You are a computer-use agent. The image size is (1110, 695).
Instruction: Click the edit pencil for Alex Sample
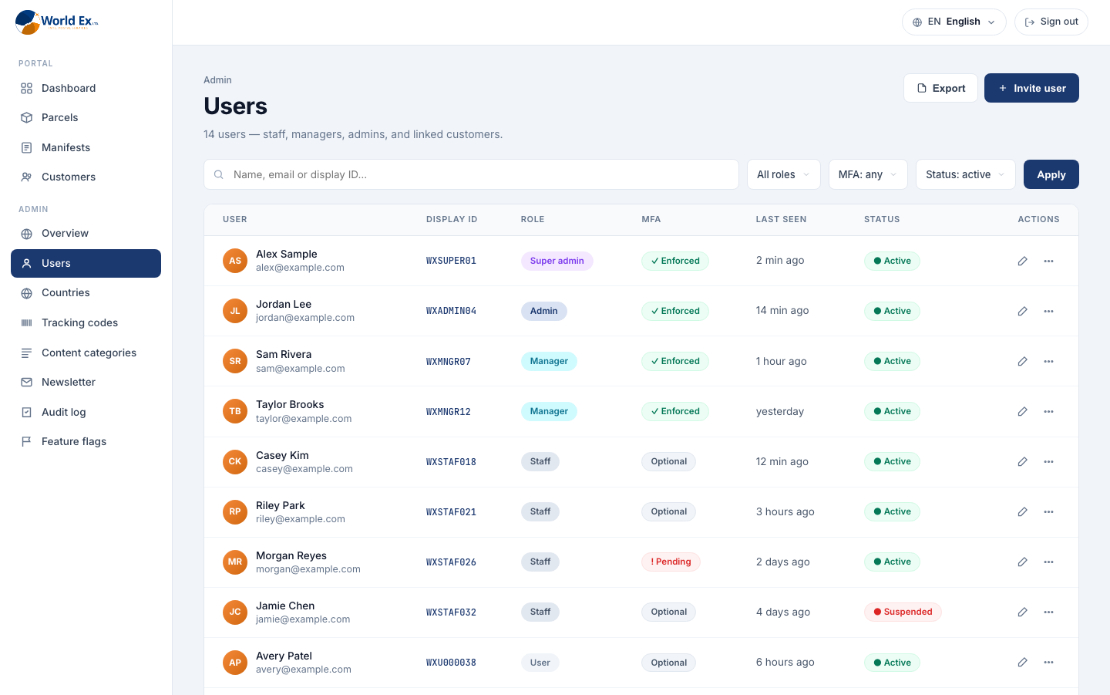click(x=1022, y=261)
